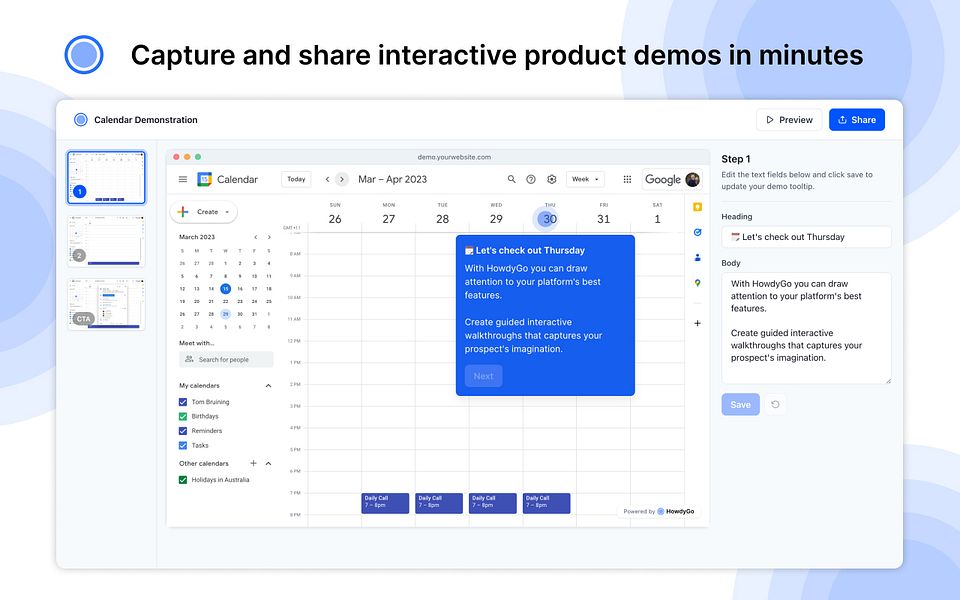This screenshot has width=960, height=600.
Task: Open the Google apps grid icon
Action: pos(627,179)
